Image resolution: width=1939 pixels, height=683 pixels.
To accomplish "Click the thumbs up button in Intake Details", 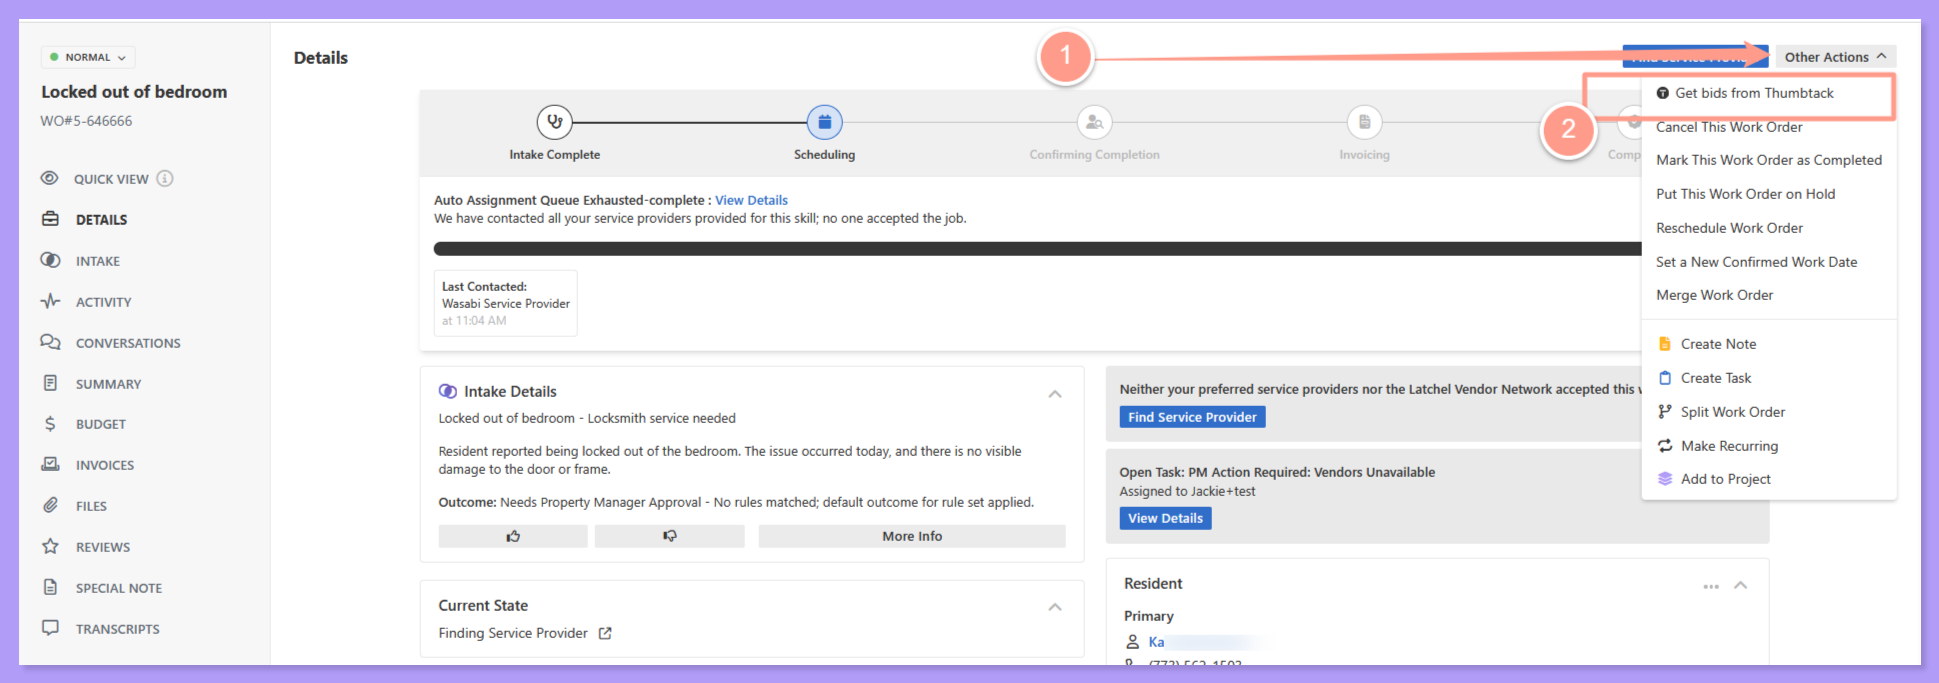I will tap(513, 536).
